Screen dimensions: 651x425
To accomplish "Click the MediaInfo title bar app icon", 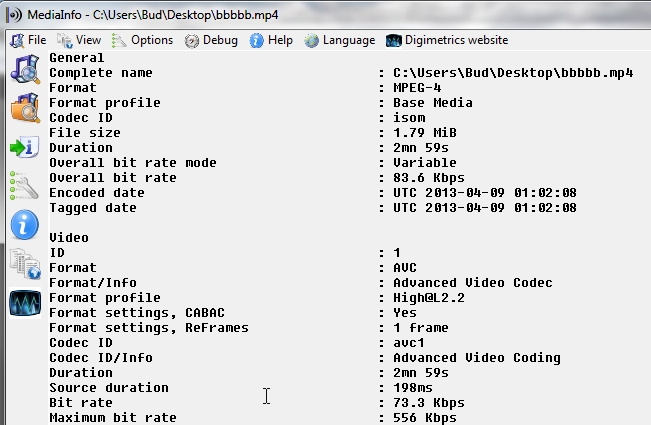I will coord(14,15).
